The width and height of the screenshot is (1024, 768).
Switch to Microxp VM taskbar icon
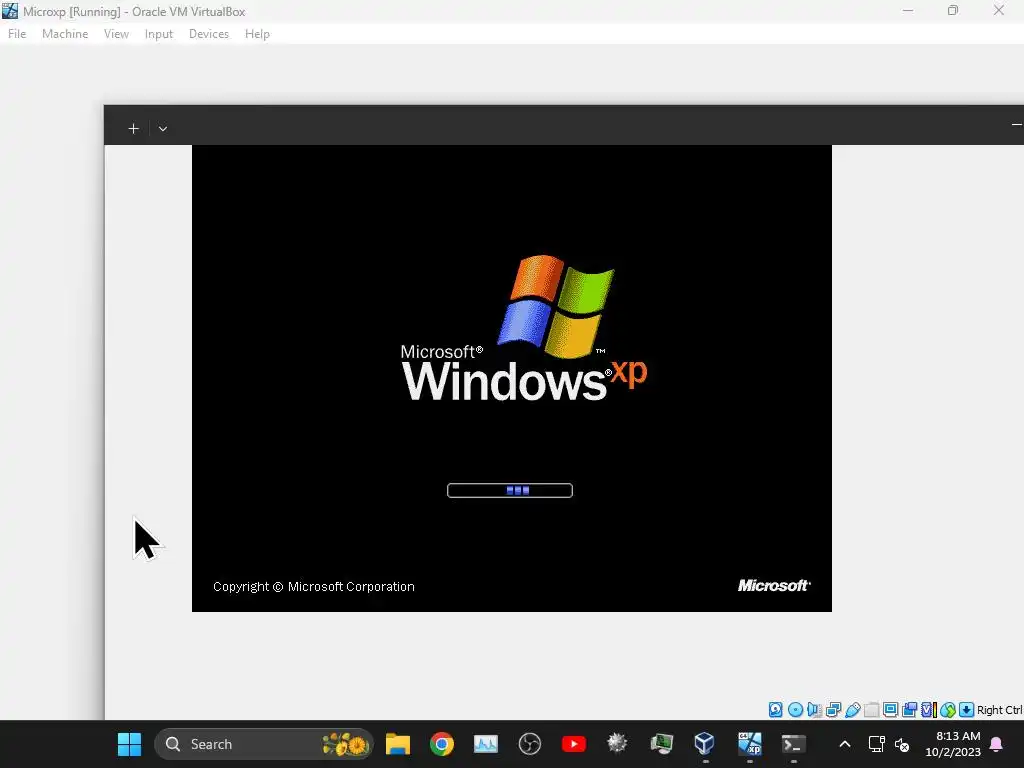(750, 743)
